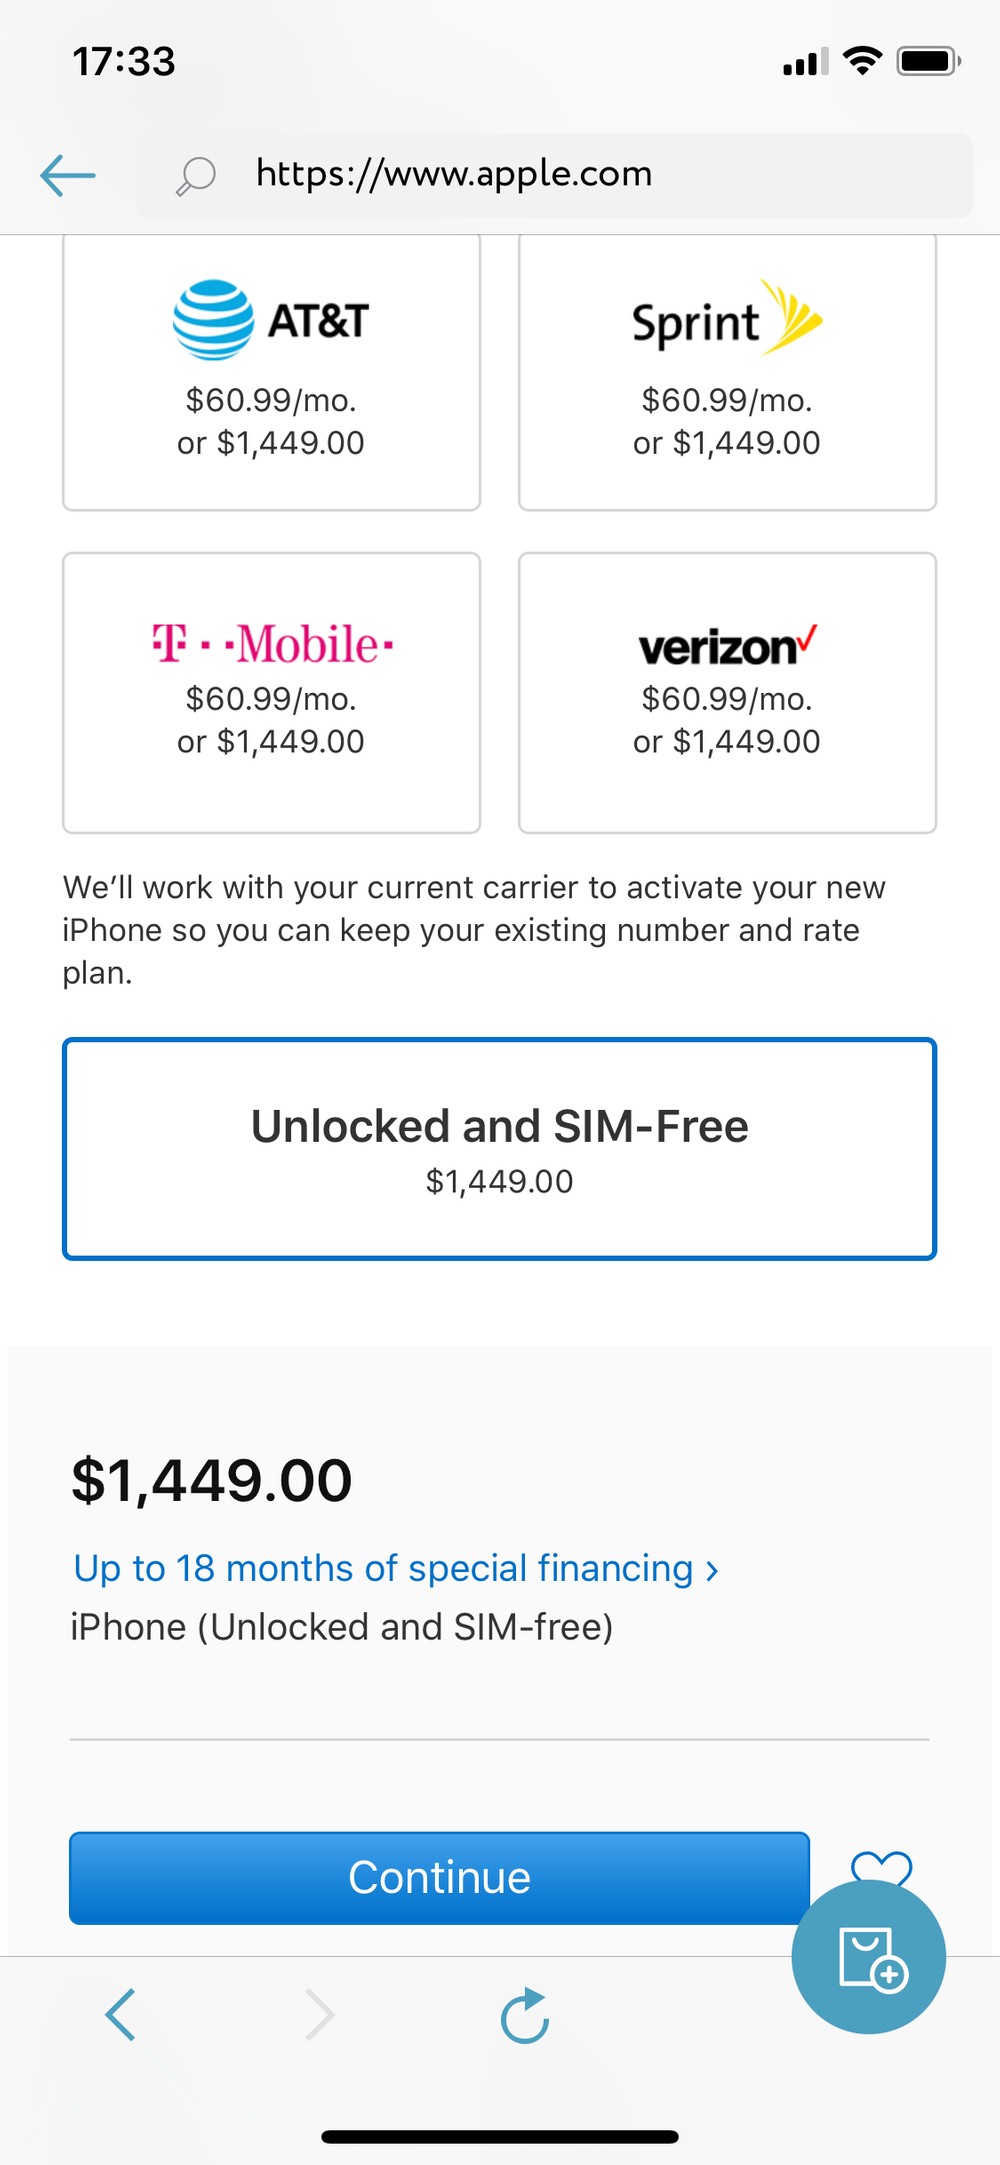Tap the floating add-to-bag button
The width and height of the screenshot is (1000, 2165).
click(868, 1957)
